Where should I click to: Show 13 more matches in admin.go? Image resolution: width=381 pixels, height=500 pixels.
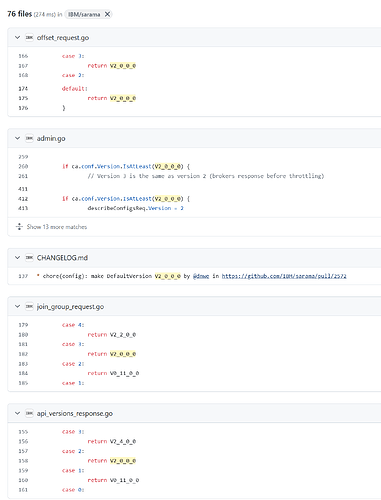click(x=57, y=227)
